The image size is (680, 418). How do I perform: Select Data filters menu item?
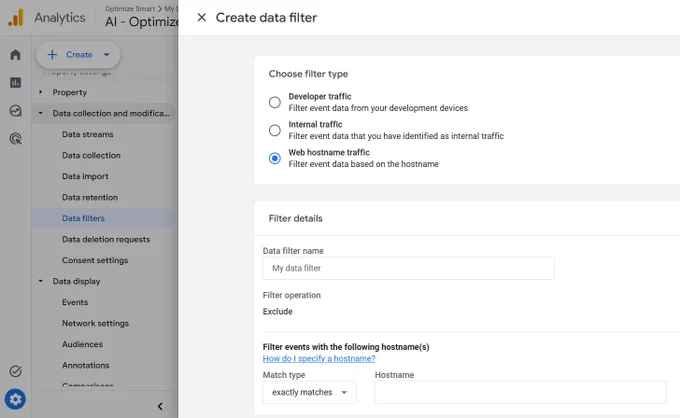tap(83, 218)
